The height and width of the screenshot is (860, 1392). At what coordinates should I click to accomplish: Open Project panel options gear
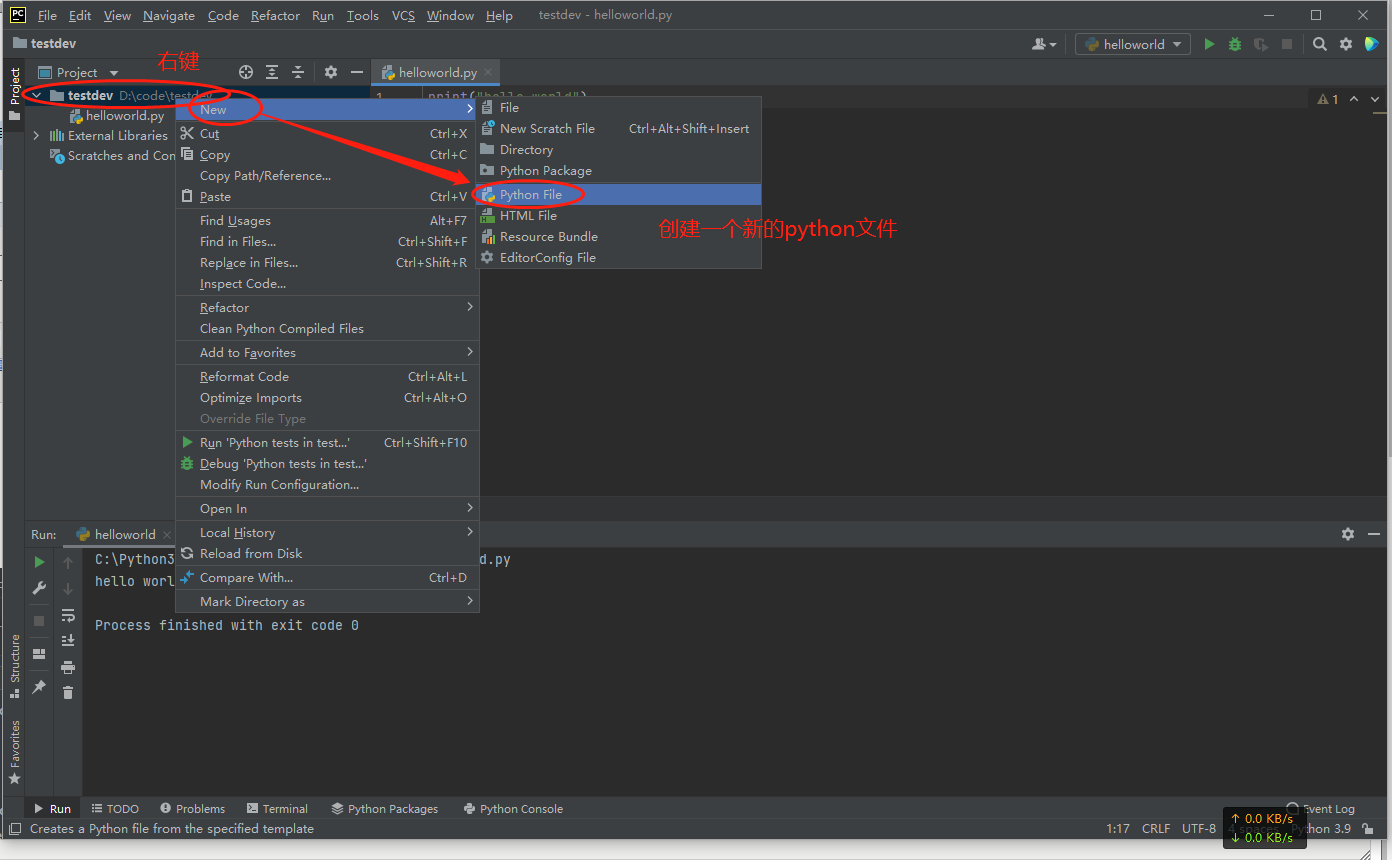pos(331,72)
